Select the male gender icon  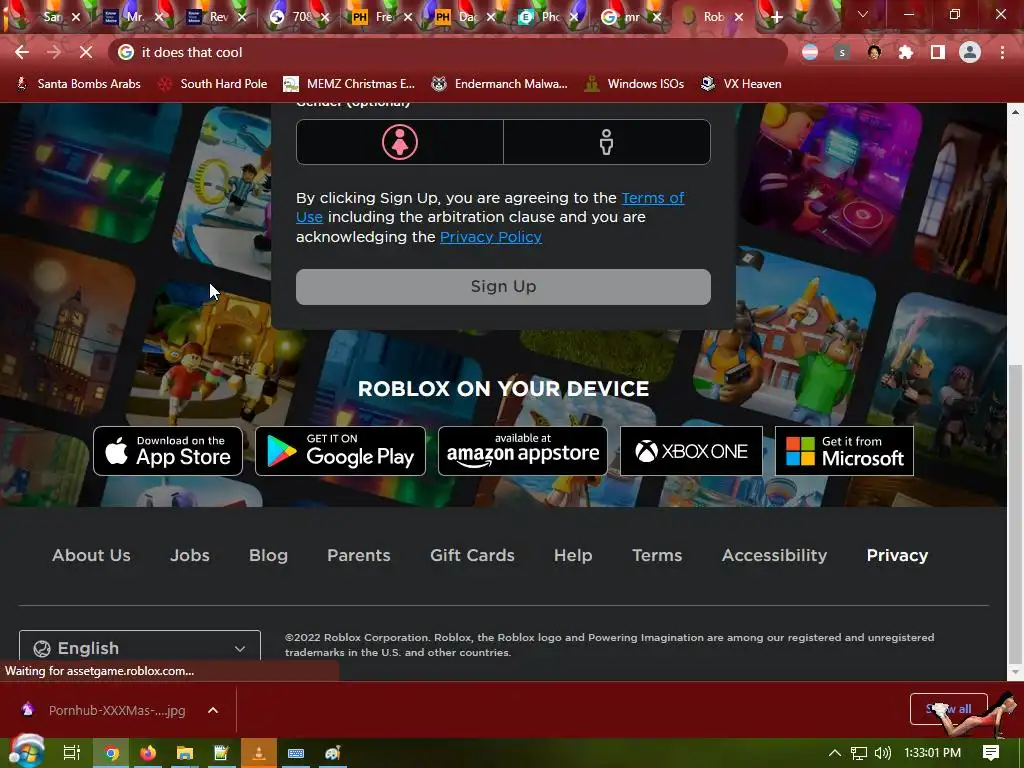(x=606, y=142)
